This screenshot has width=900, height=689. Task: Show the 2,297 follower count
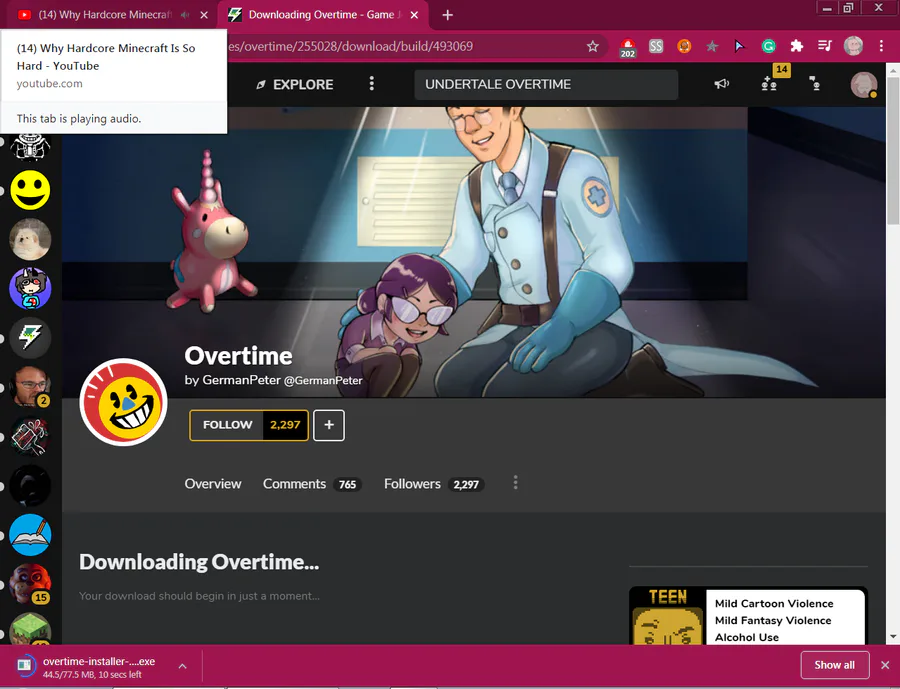click(285, 425)
